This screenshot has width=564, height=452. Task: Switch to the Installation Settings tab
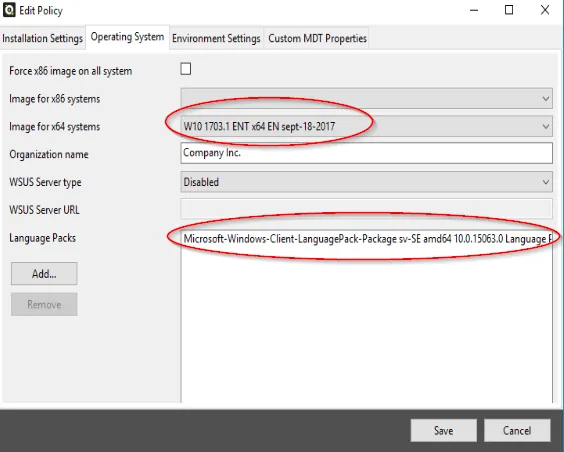pyautogui.click(x=42, y=38)
